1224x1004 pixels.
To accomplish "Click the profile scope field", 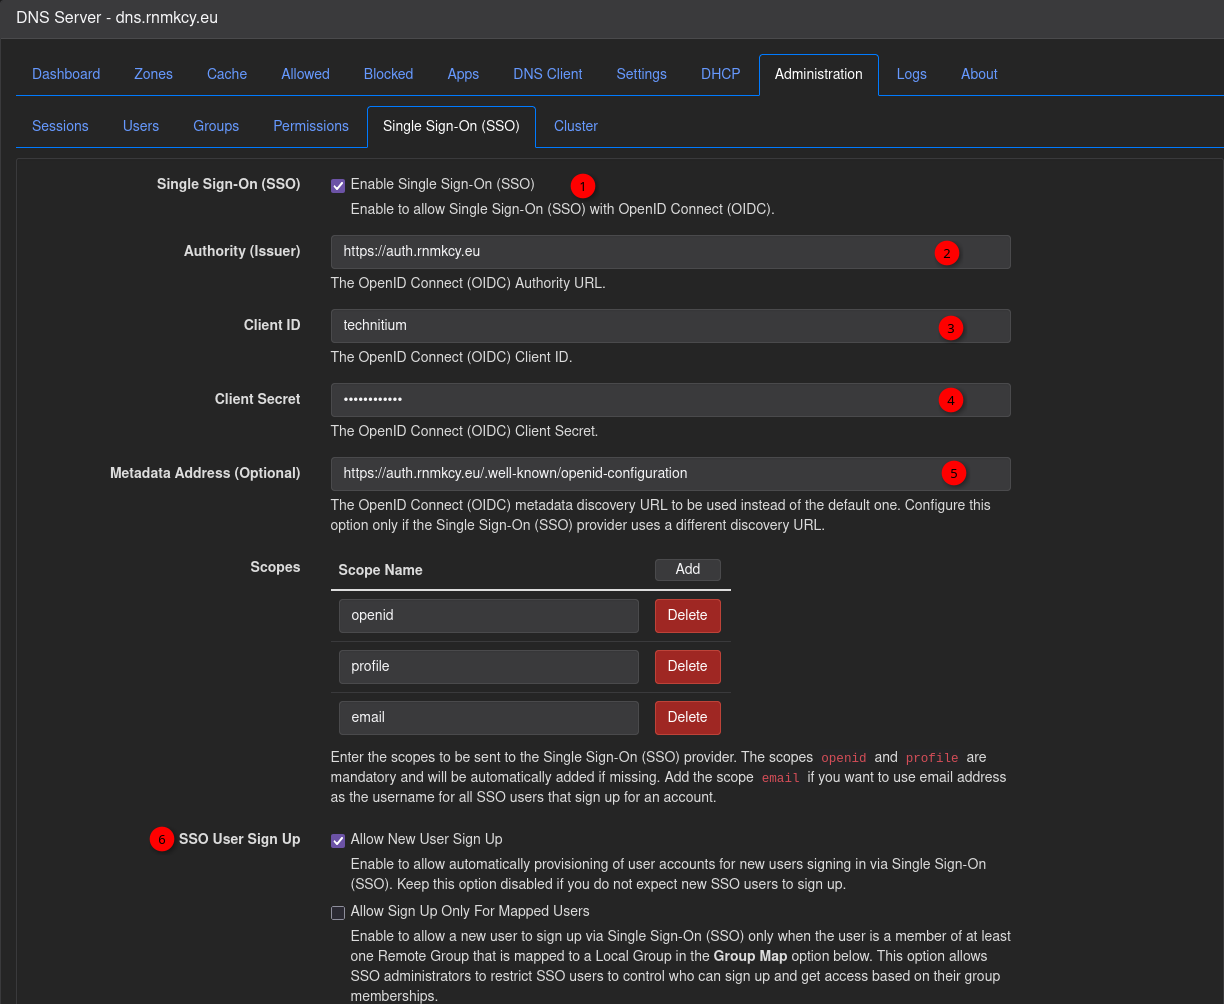I will (488, 667).
